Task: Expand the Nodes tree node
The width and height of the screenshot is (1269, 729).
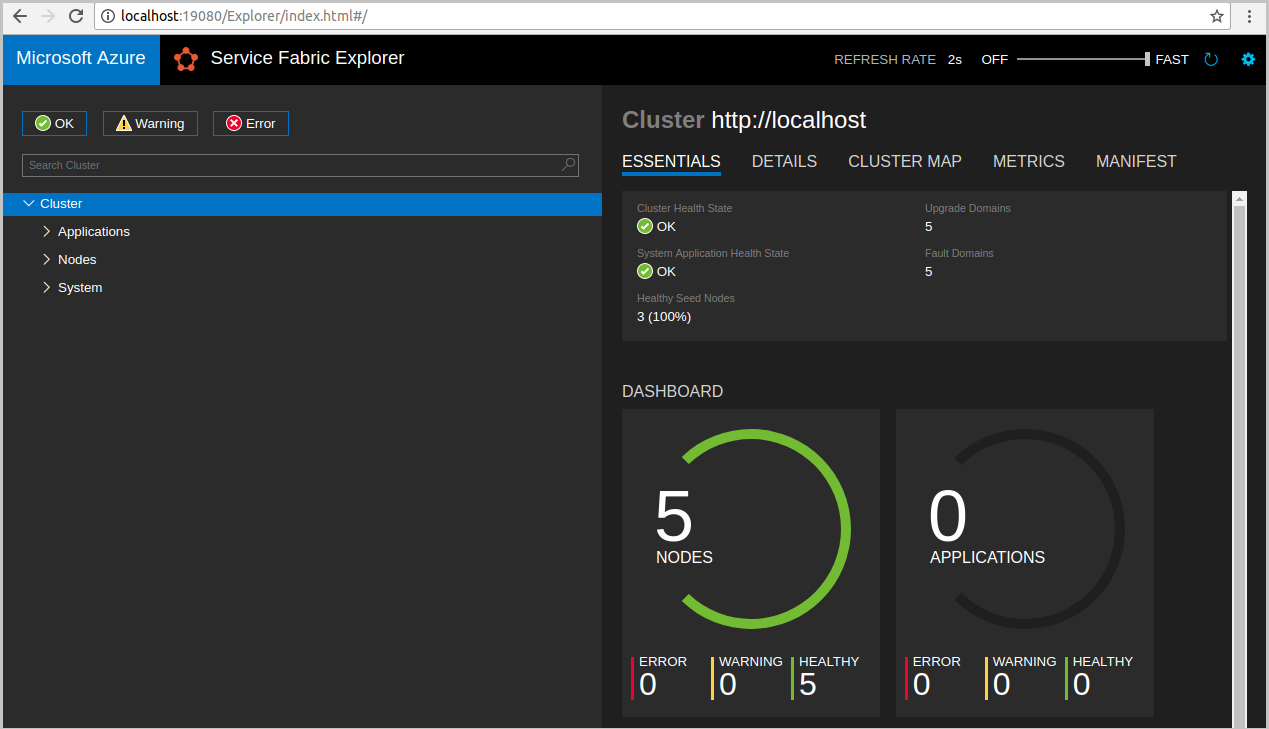Action: click(x=46, y=259)
